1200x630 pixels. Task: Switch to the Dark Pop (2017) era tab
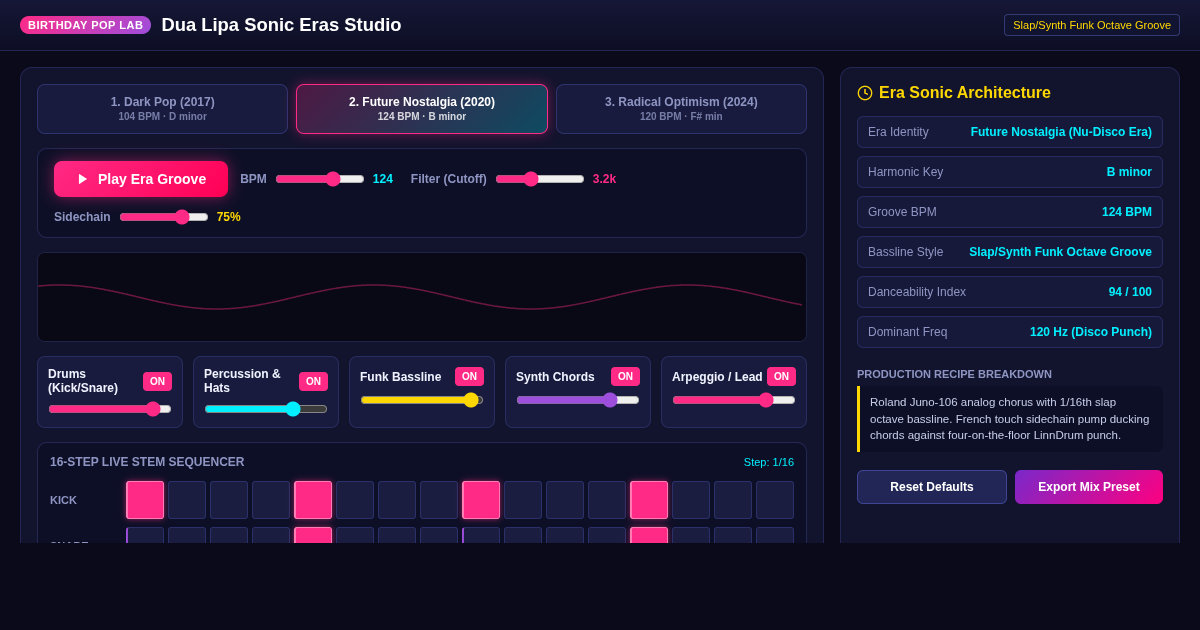(163, 109)
